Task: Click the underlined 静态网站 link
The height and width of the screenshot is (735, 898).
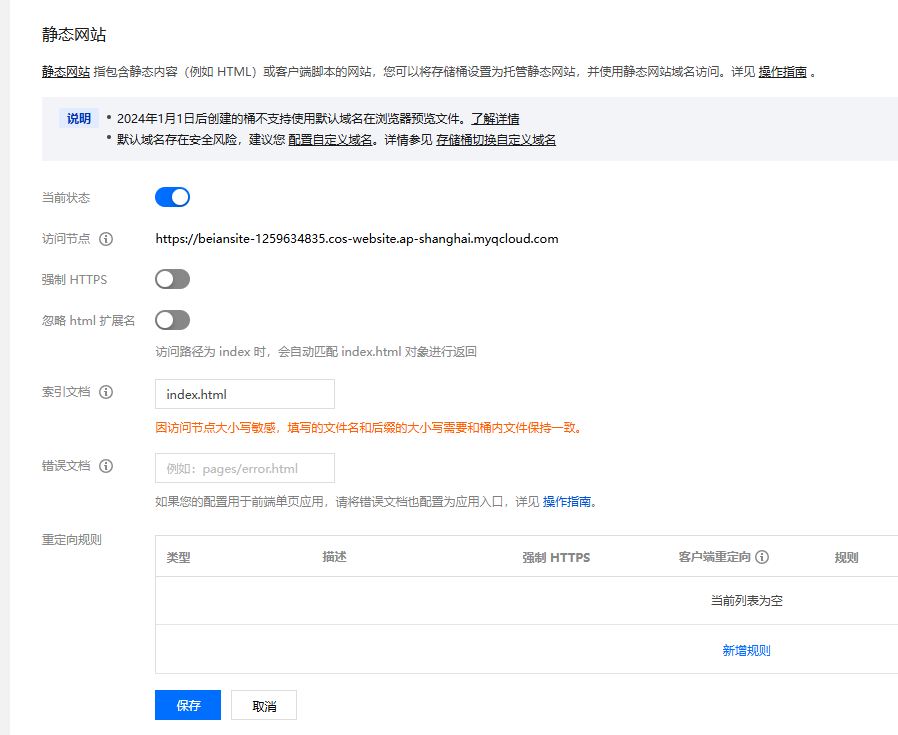Action: tap(66, 72)
